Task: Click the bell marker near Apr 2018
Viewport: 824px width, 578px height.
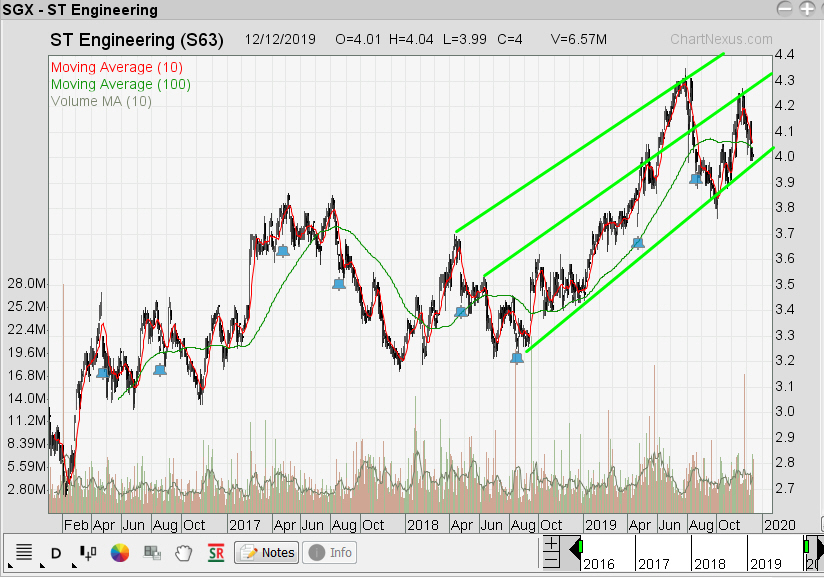Action: click(x=461, y=312)
